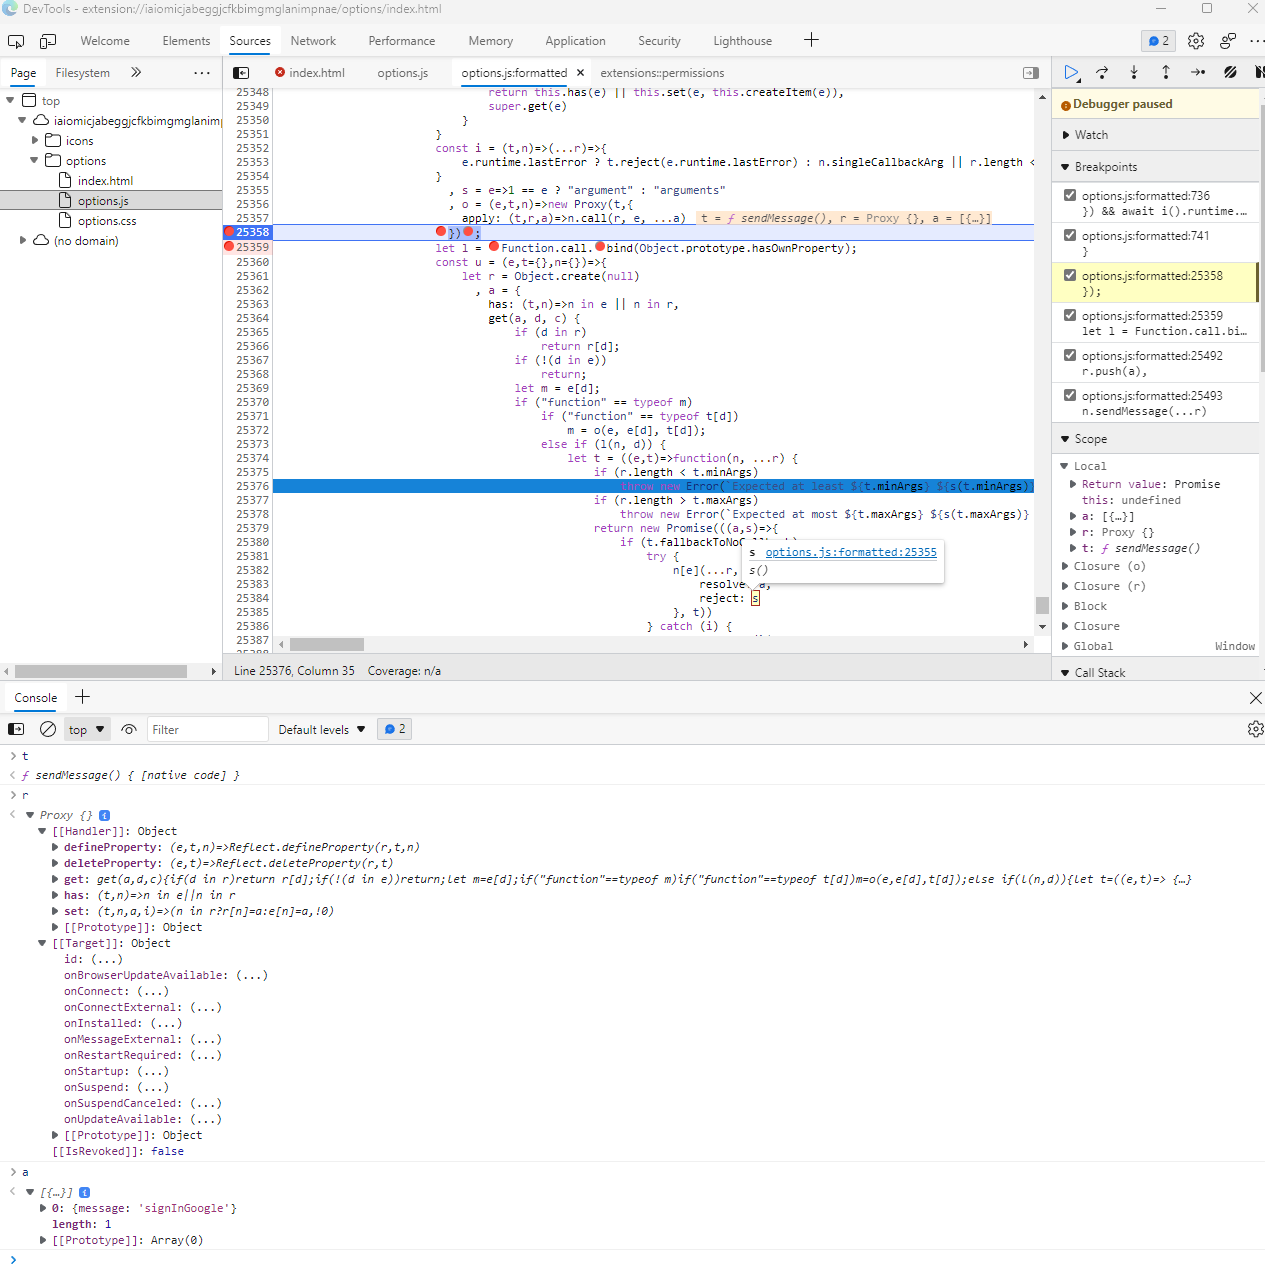Click the Step icon in debugger toolbar
1265x1273 pixels.
tap(1198, 72)
